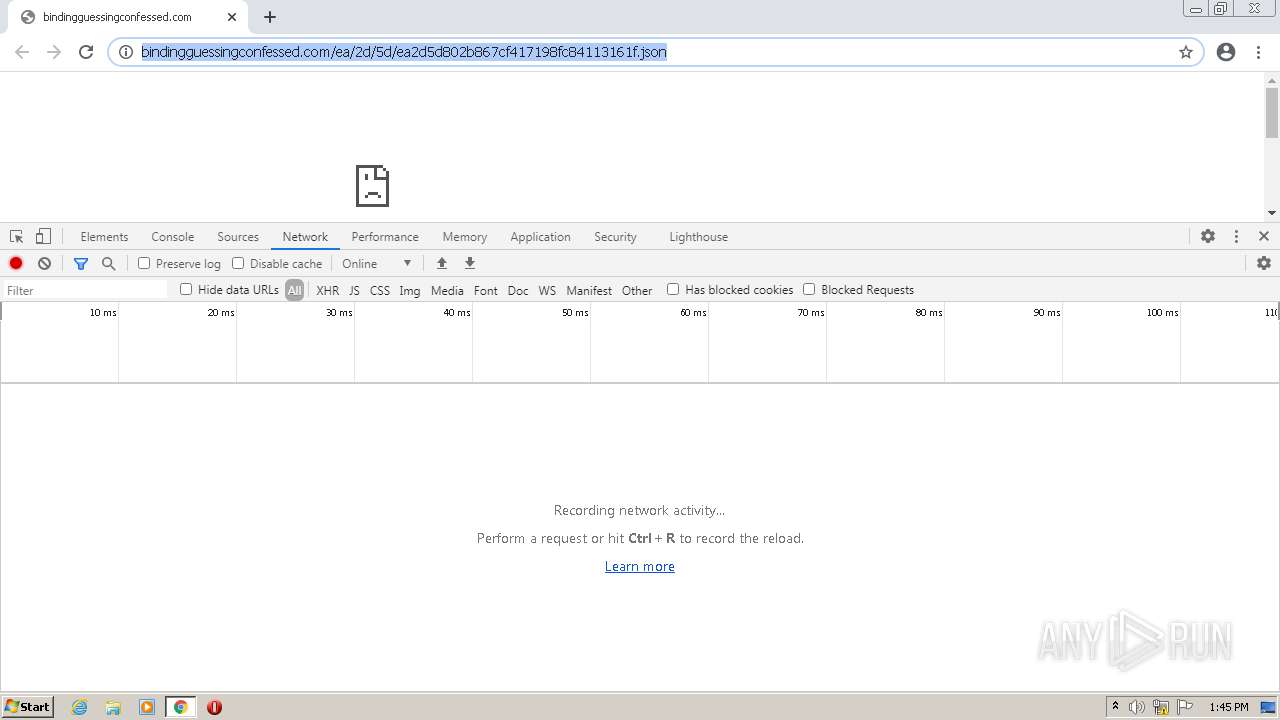Open Windows Explorer folder in taskbar
Screen dimensions: 1280x720
click(x=113, y=707)
